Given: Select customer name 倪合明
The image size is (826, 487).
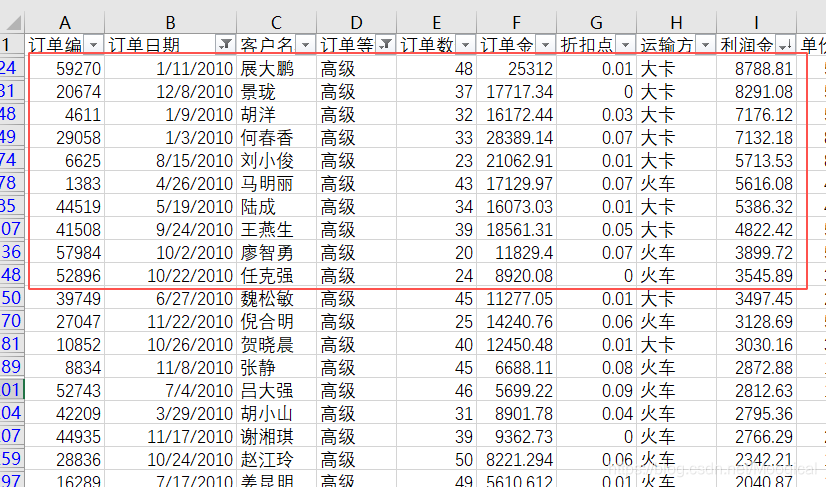Looking at the screenshot, I should [267, 322].
